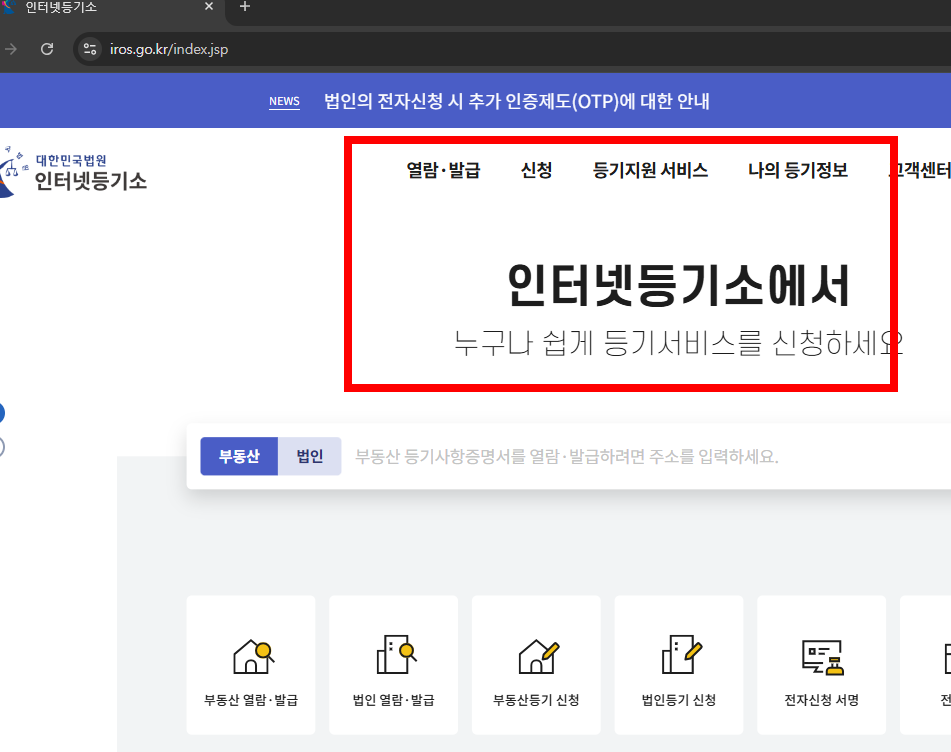Open the 등기지원 서비스 menu
Screen dimensions: 951x752
pyautogui.click(x=650, y=170)
